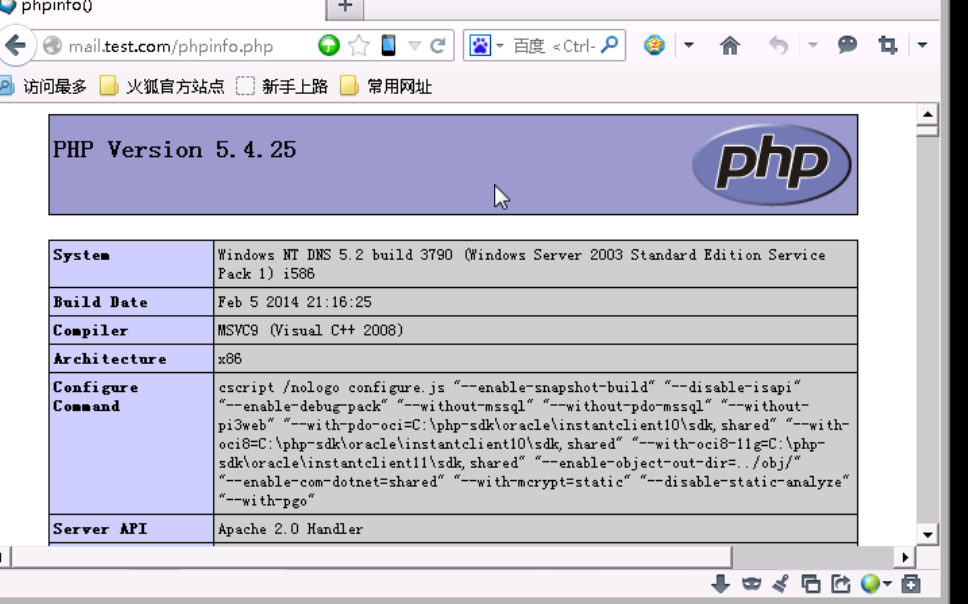Click the Compiler value MSVC9 (Visual C++ 2008)

[x=310, y=330]
